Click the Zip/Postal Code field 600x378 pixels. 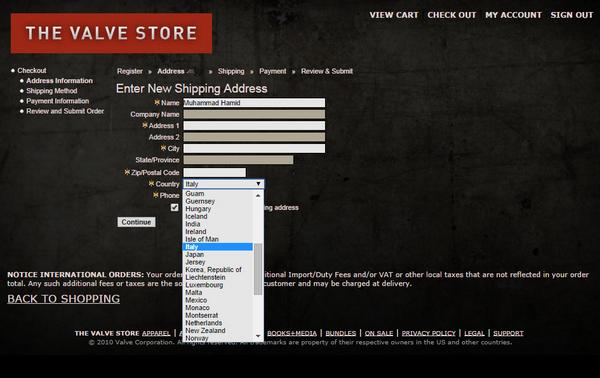click(215, 173)
